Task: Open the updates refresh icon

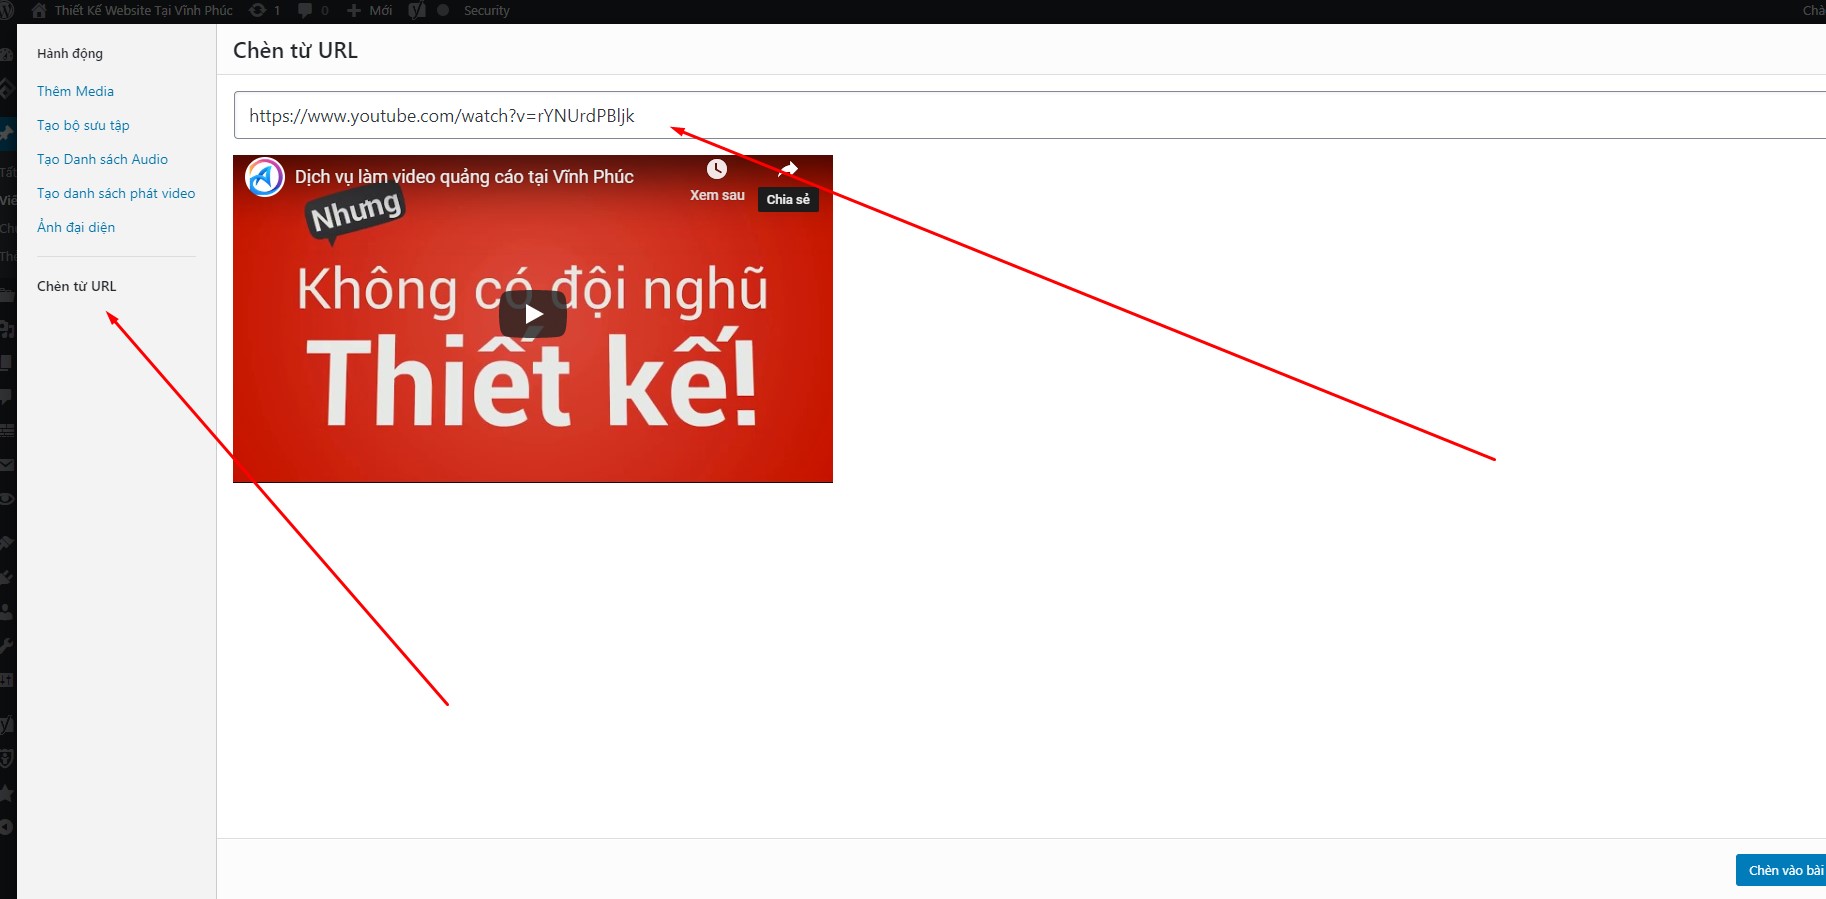Action: (257, 11)
